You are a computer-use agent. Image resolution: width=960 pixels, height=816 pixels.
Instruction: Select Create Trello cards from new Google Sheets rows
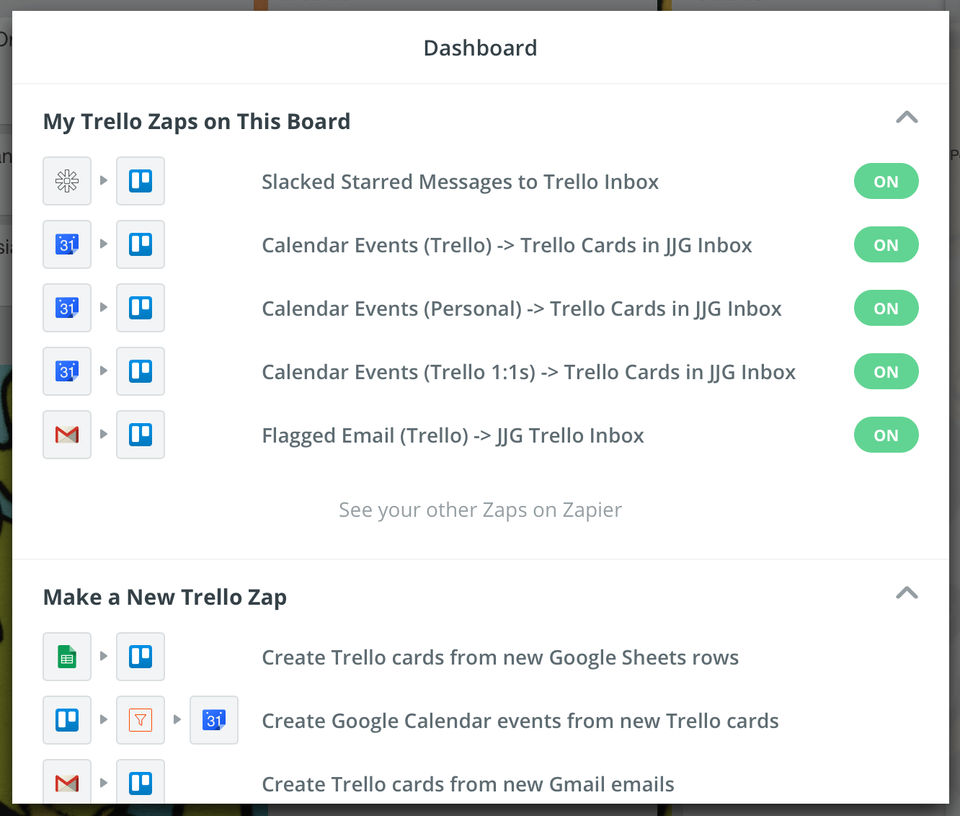pyautogui.click(x=500, y=658)
